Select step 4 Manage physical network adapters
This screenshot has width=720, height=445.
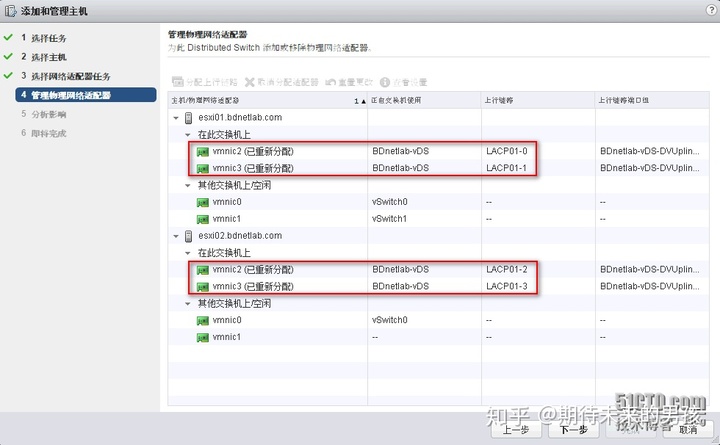pyautogui.click(x=86, y=95)
